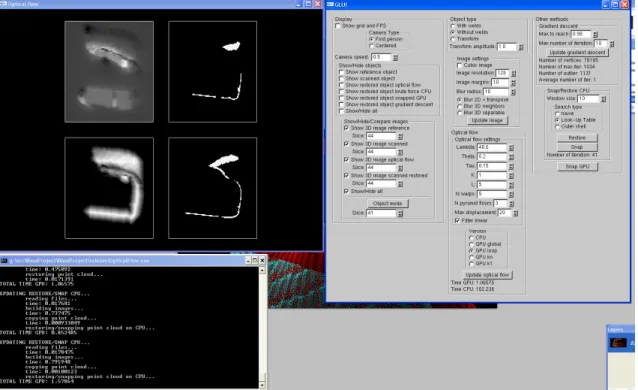The height and width of the screenshot is (390, 638).
Task: Select the CPU version radio button
Action: [x=472, y=238]
